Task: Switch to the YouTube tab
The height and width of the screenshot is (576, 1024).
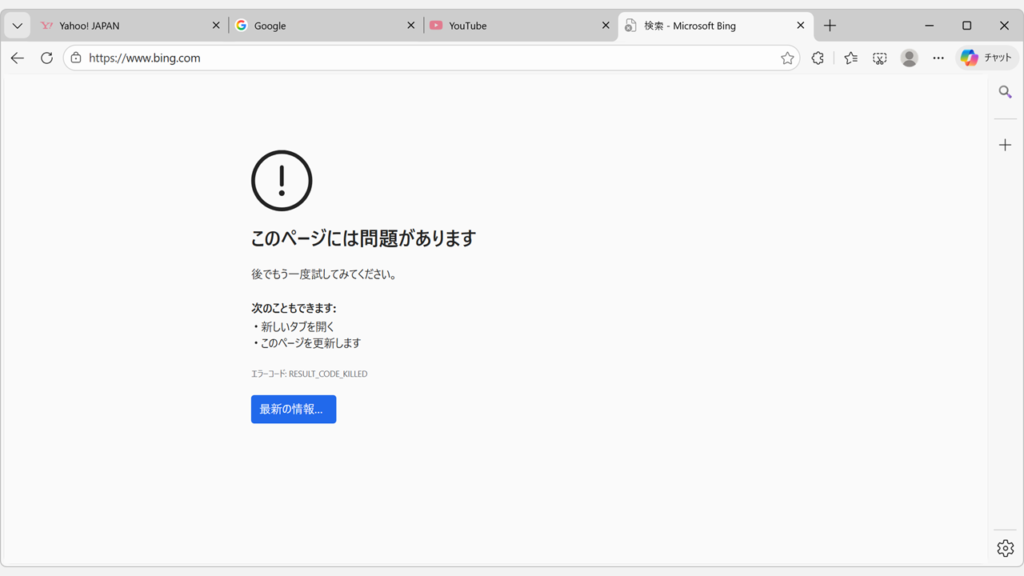Action: 470,25
